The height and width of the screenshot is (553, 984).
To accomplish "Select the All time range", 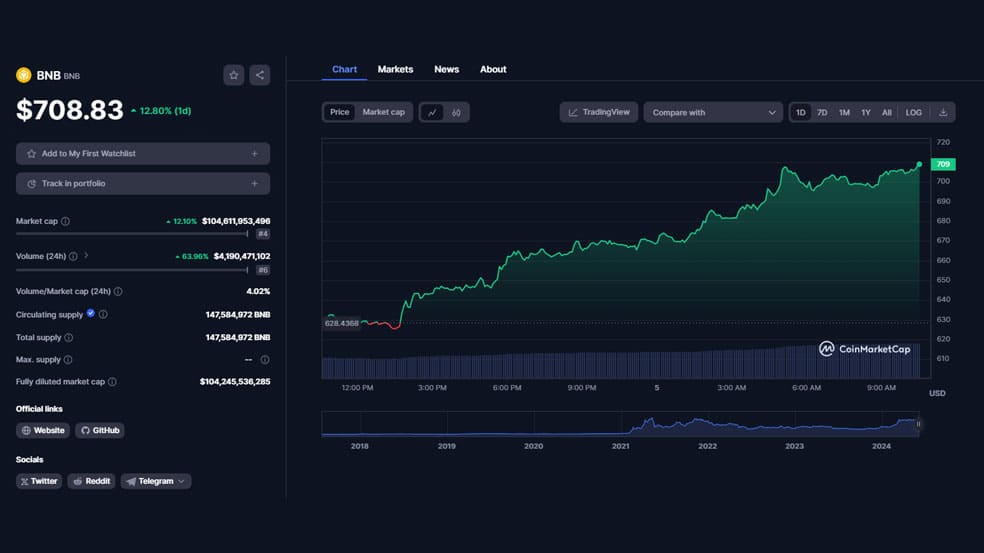I will pos(887,112).
